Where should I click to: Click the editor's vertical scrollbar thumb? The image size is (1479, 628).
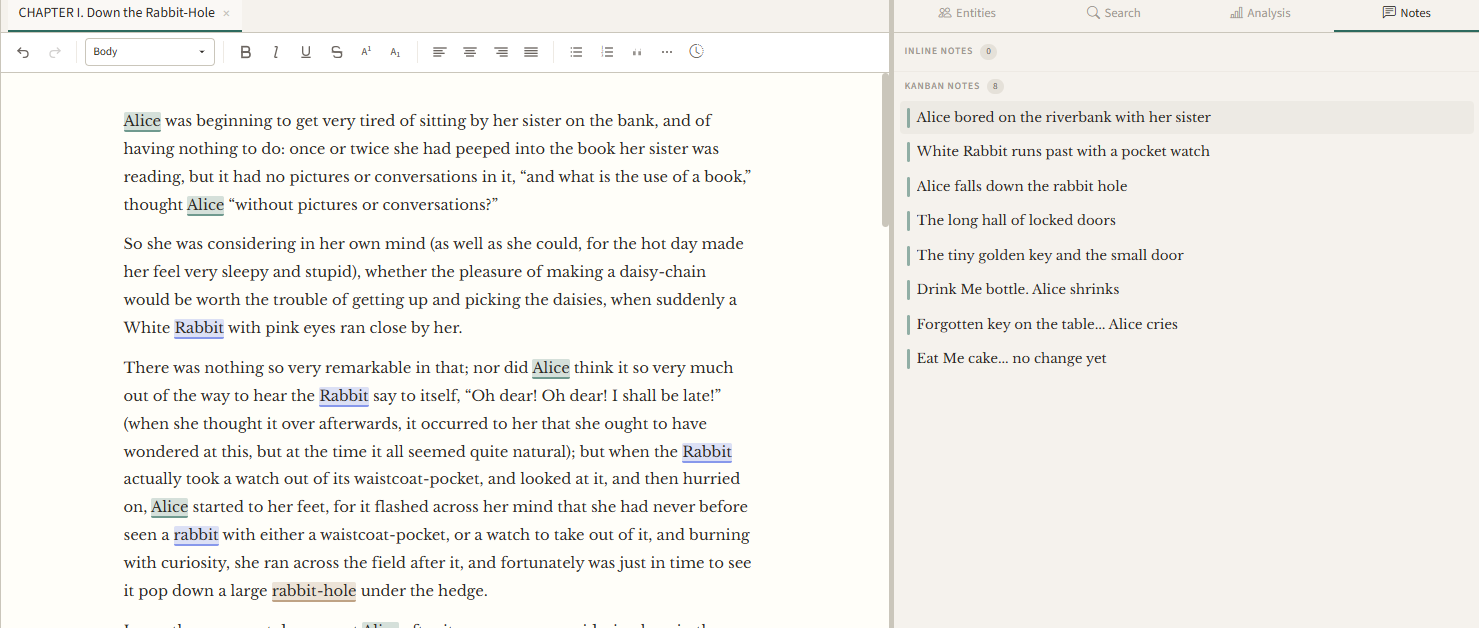tap(885, 150)
